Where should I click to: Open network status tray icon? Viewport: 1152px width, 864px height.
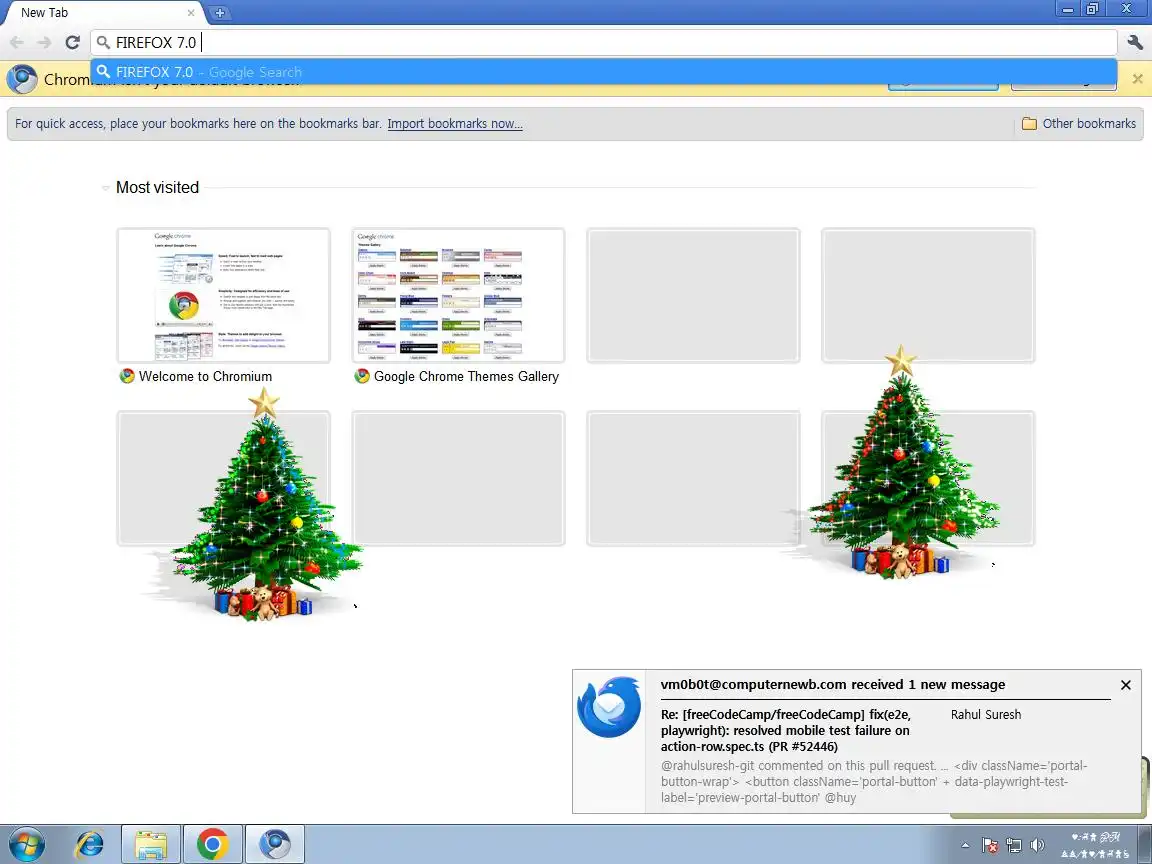click(x=1014, y=846)
